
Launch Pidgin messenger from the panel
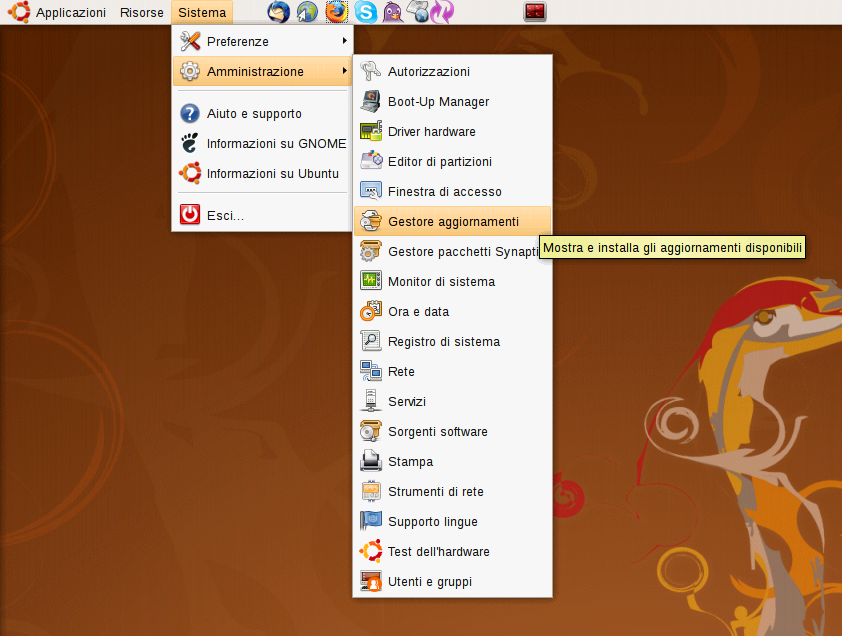click(393, 13)
